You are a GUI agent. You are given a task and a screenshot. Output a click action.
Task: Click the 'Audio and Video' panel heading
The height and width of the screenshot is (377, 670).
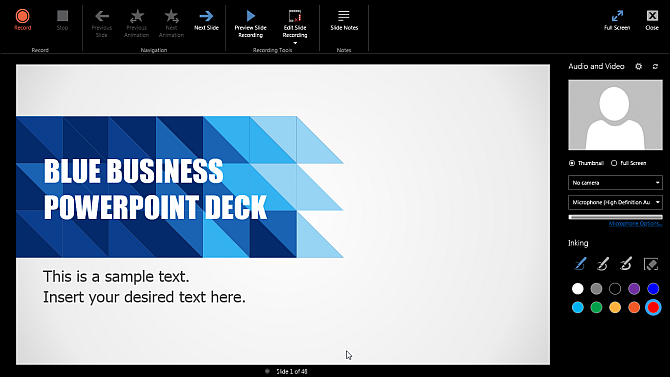point(596,66)
